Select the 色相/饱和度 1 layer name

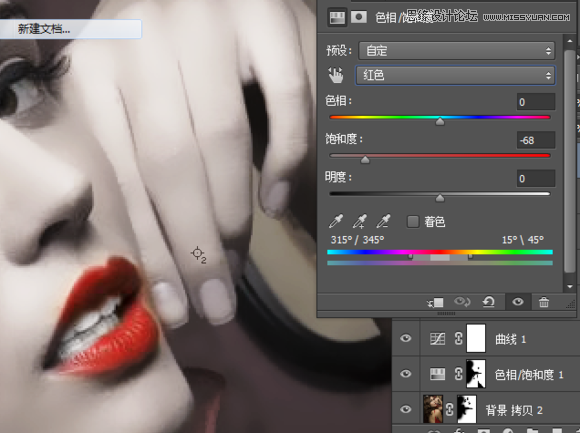529,375
